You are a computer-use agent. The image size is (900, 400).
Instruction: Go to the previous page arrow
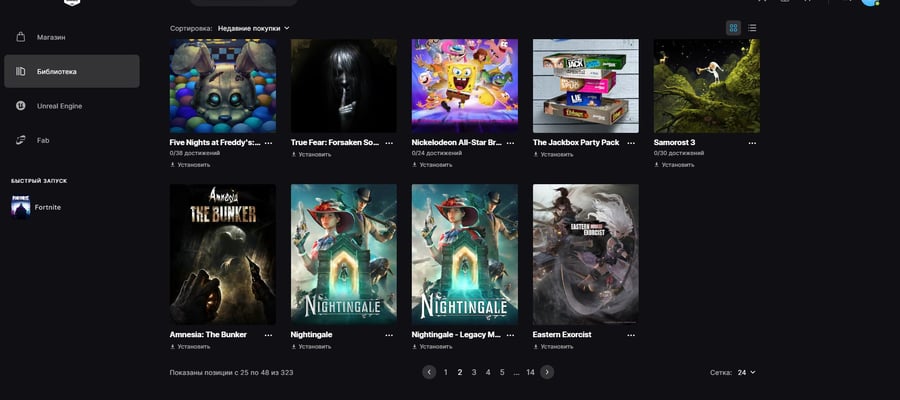(429, 372)
